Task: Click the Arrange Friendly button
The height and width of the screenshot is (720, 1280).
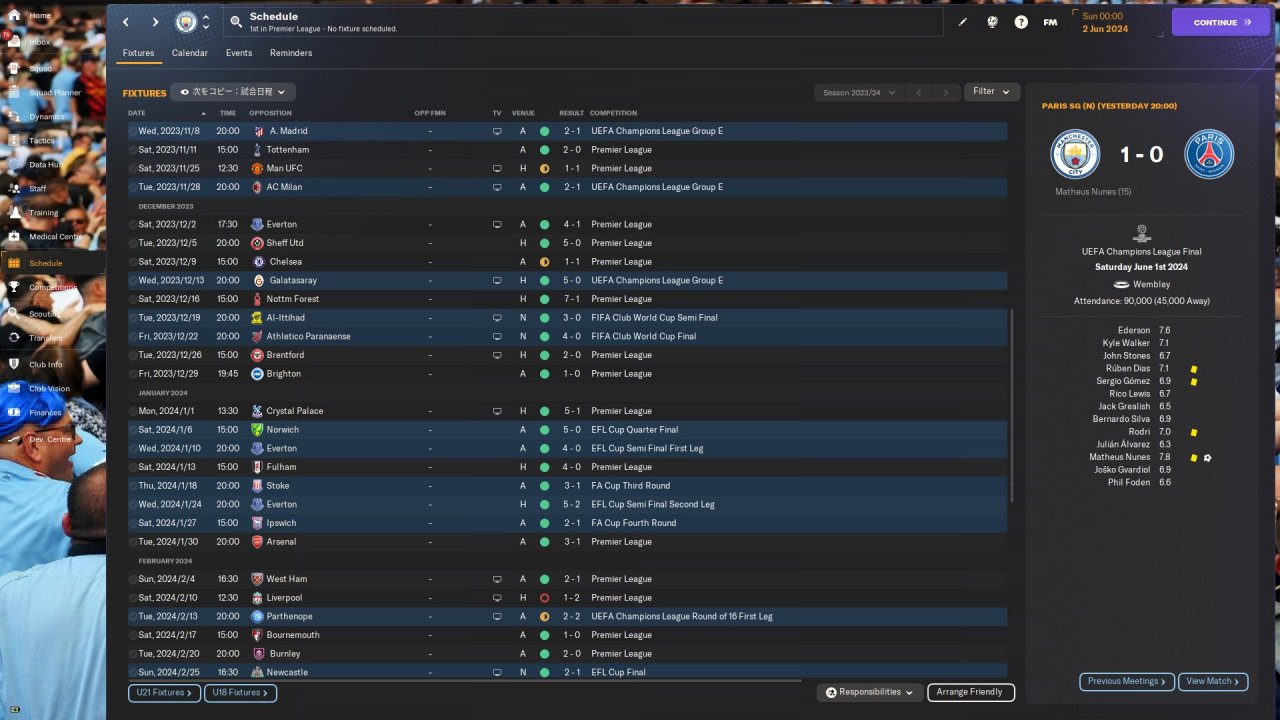Action: [970, 692]
